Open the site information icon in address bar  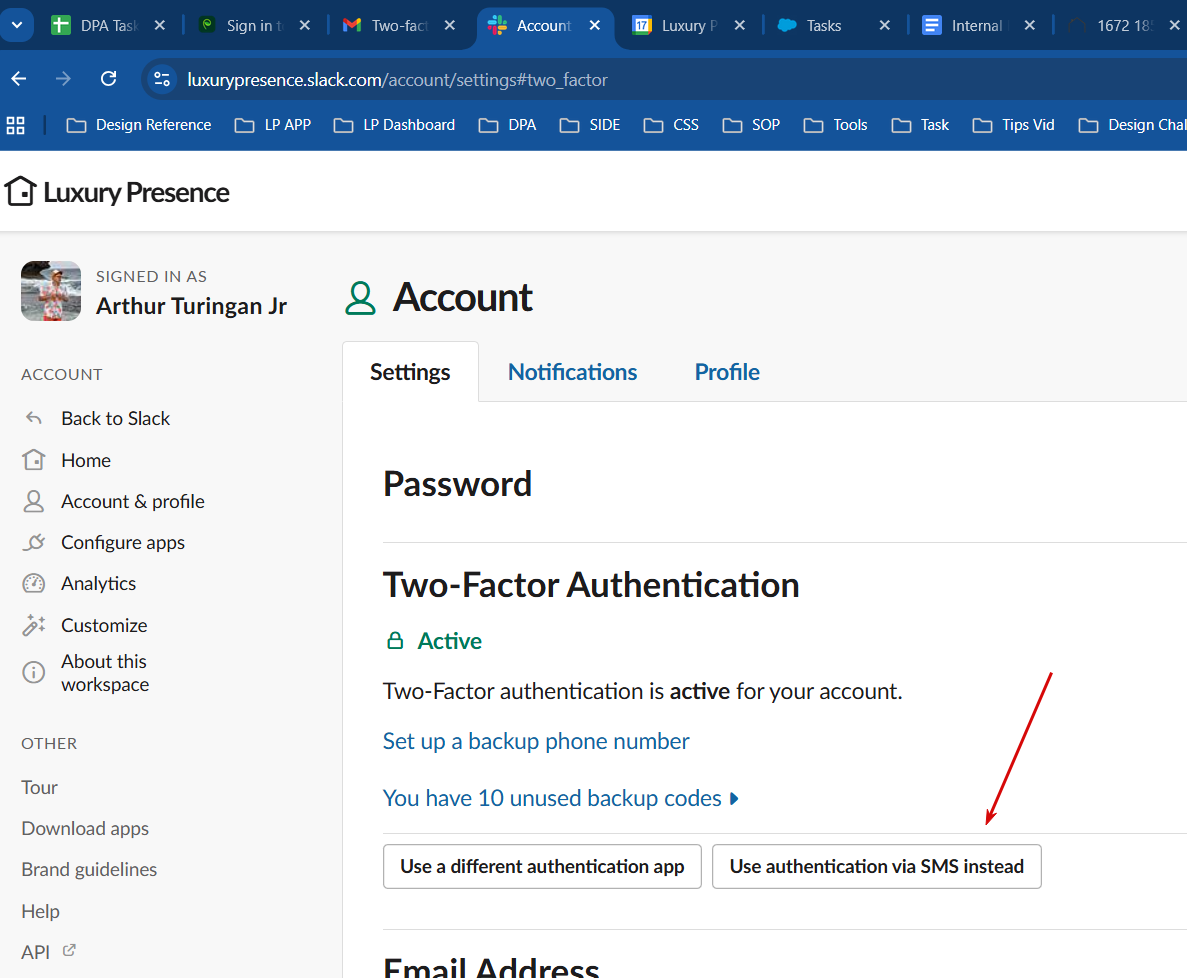(x=162, y=79)
